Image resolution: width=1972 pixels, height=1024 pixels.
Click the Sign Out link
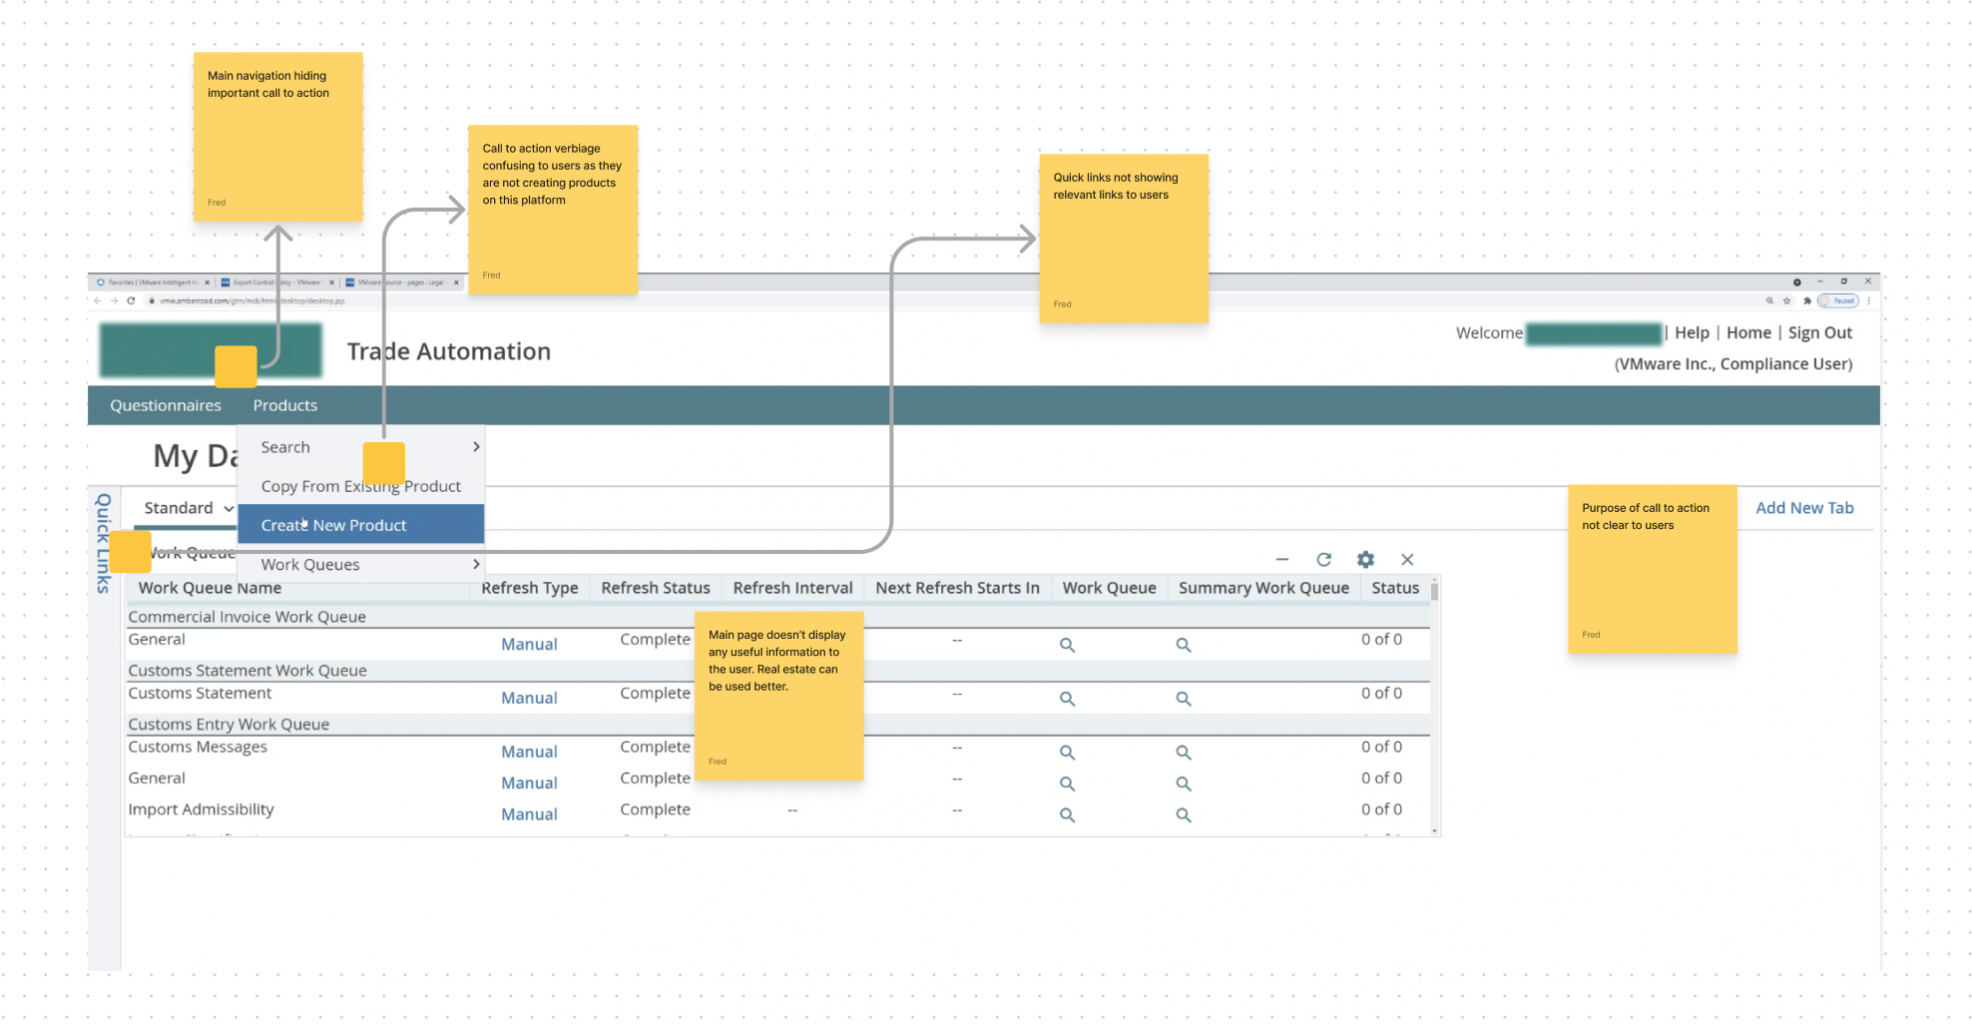[x=1819, y=333]
